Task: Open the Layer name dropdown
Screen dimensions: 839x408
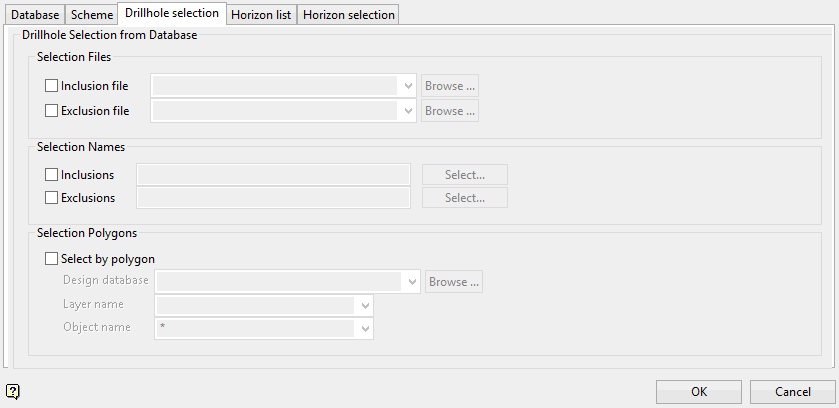Action: 365,305
